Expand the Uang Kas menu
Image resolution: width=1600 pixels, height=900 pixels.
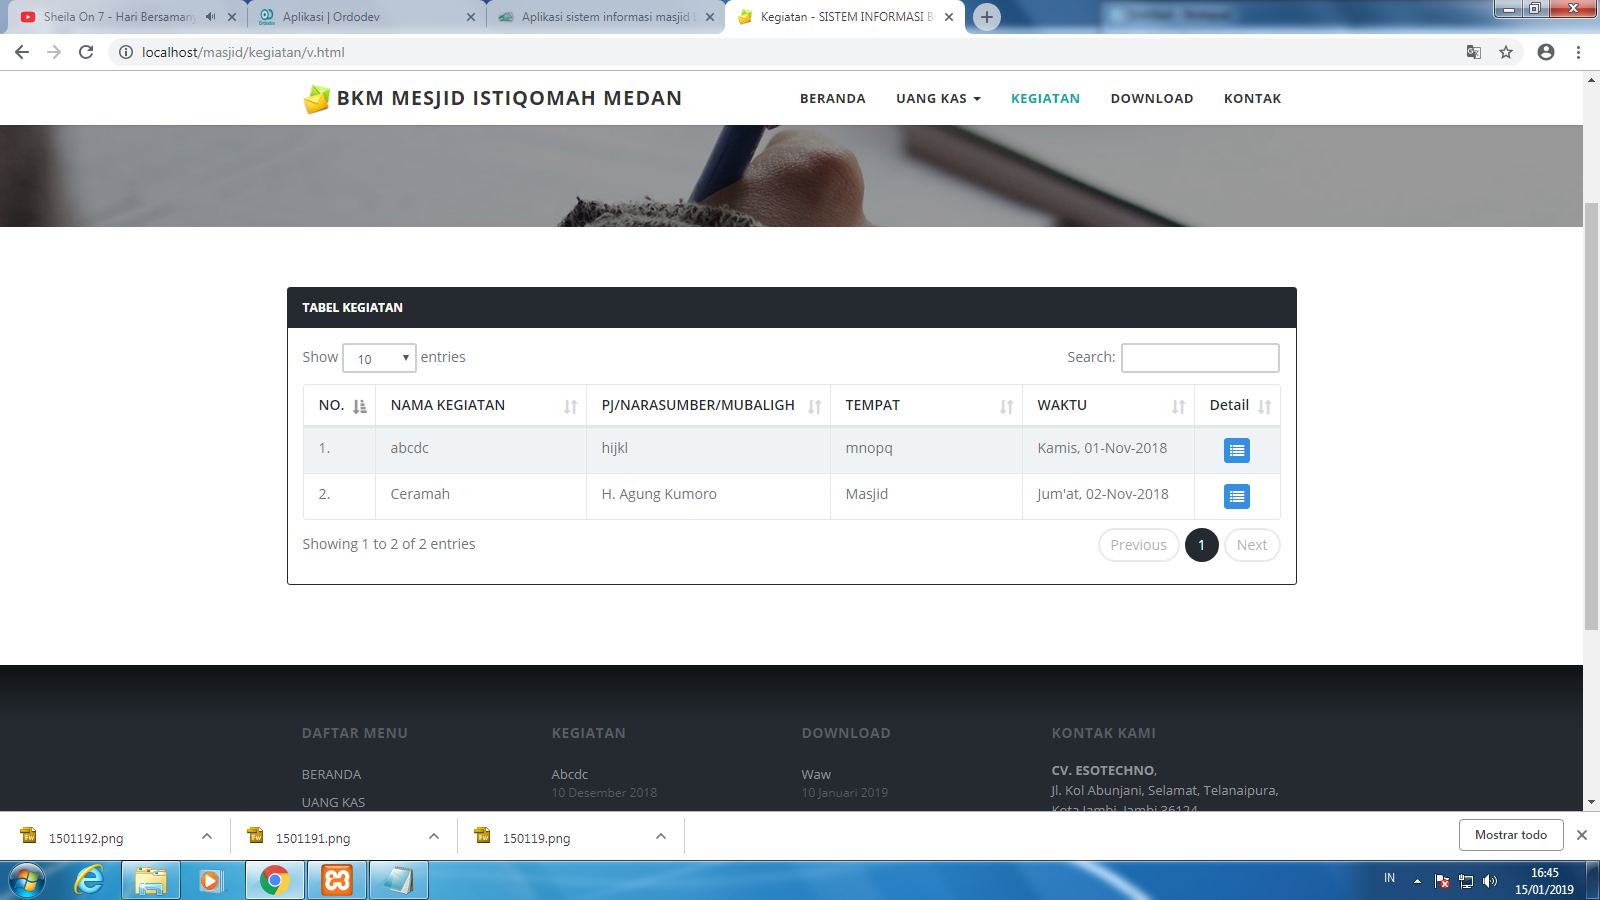point(938,99)
